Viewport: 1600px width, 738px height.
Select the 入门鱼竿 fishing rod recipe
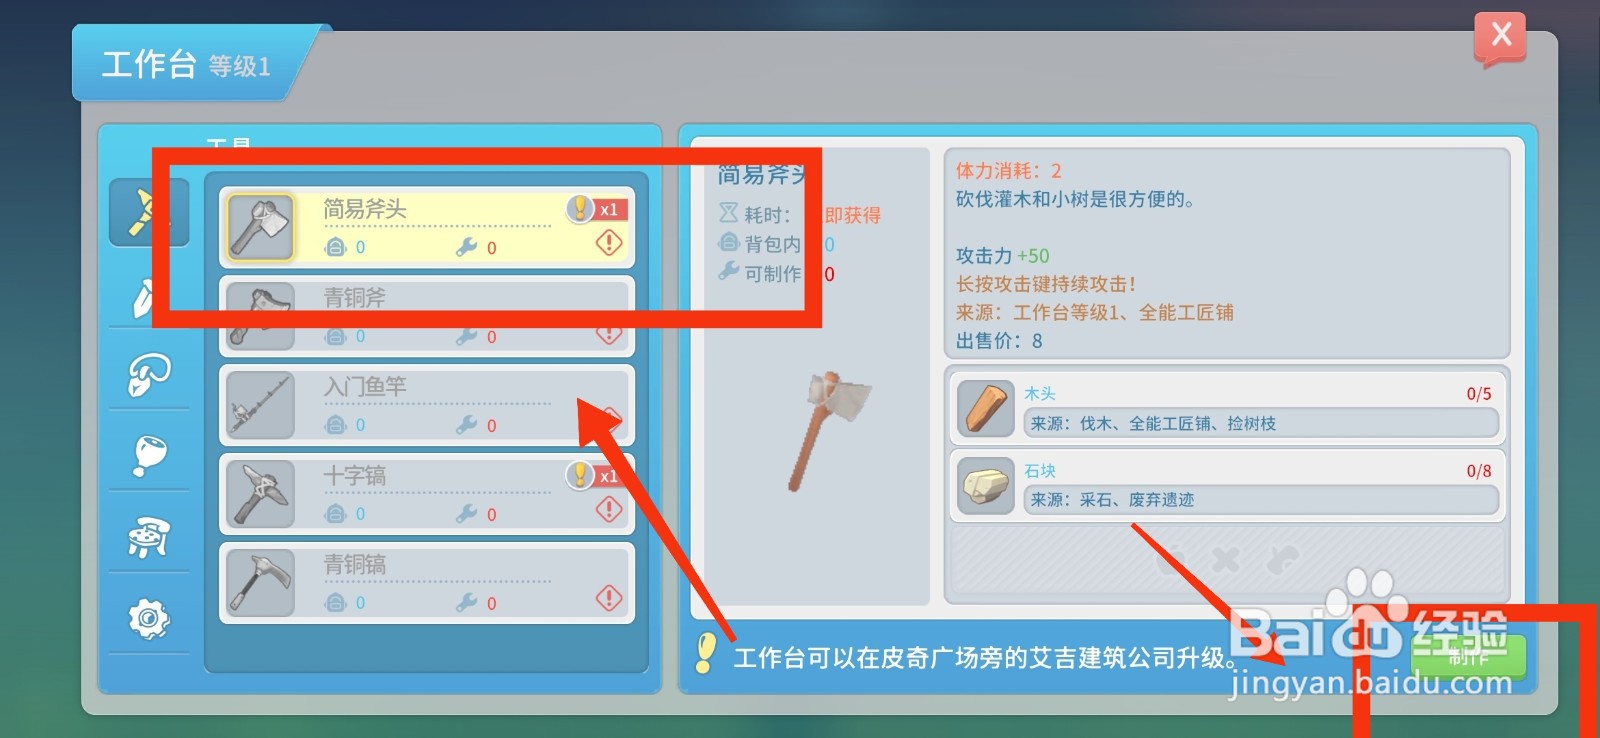click(427, 405)
